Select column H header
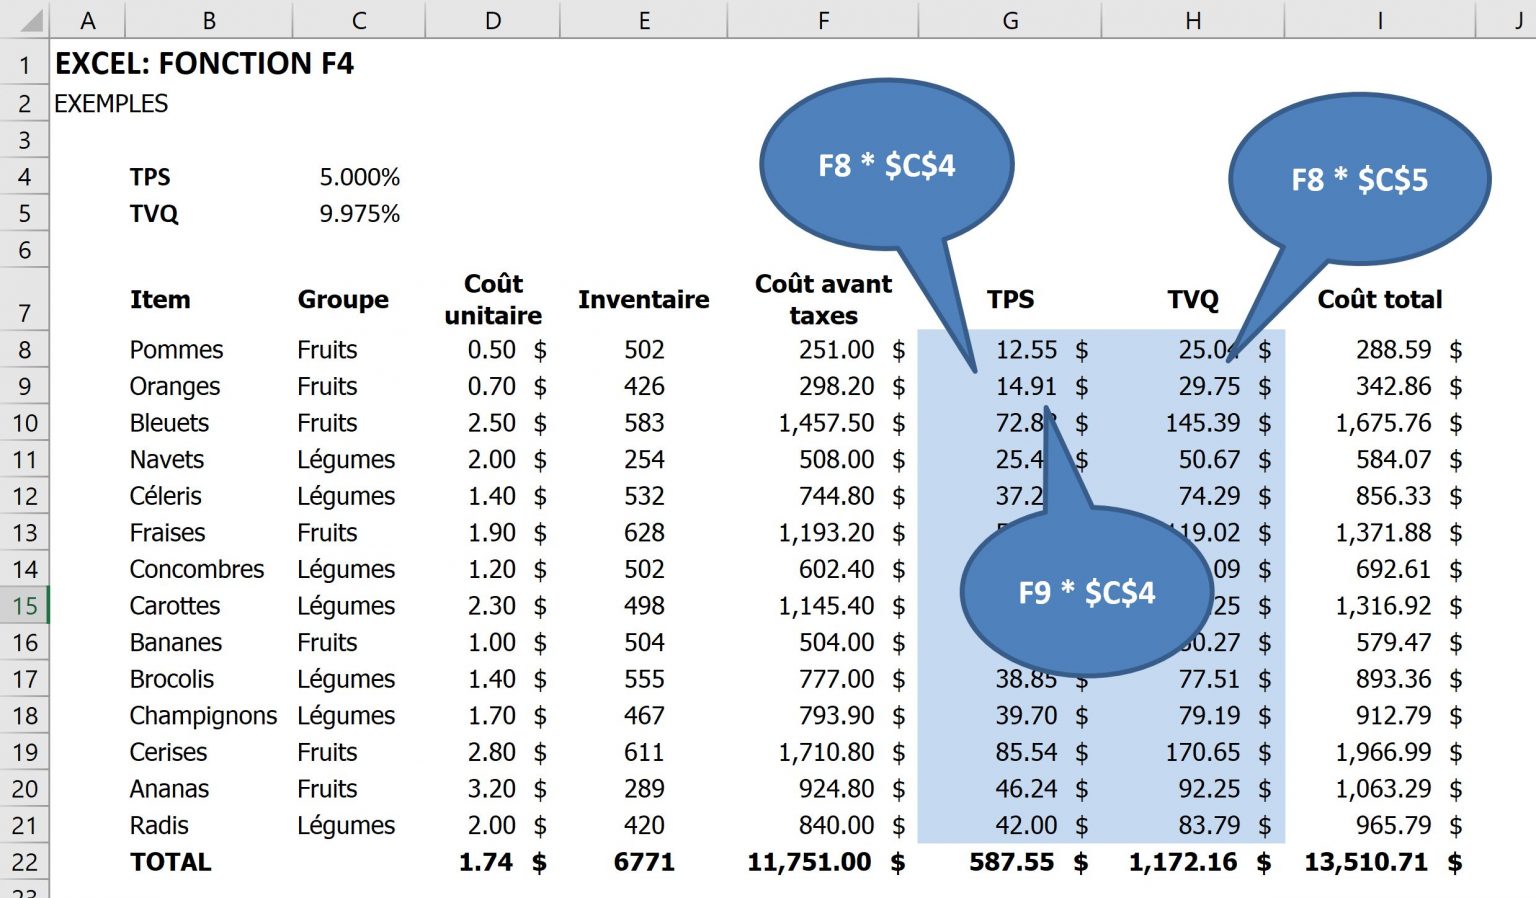Image resolution: width=1536 pixels, height=898 pixels. point(1193,20)
